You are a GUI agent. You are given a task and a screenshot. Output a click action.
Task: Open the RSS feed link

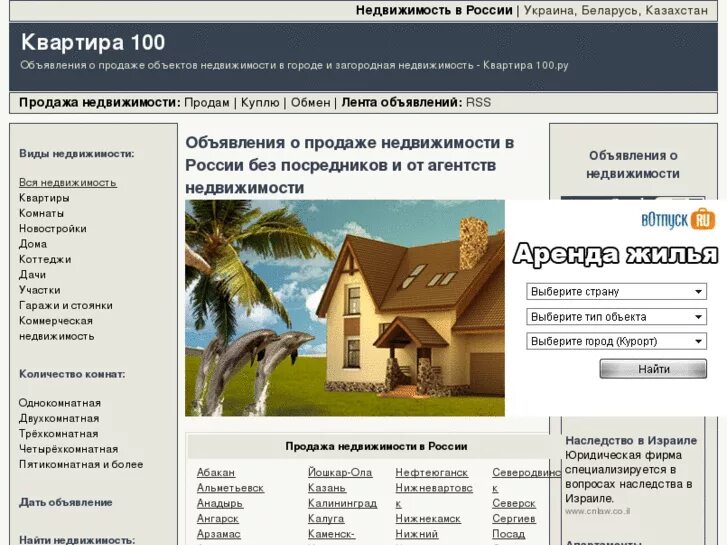[x=478, y=103]
